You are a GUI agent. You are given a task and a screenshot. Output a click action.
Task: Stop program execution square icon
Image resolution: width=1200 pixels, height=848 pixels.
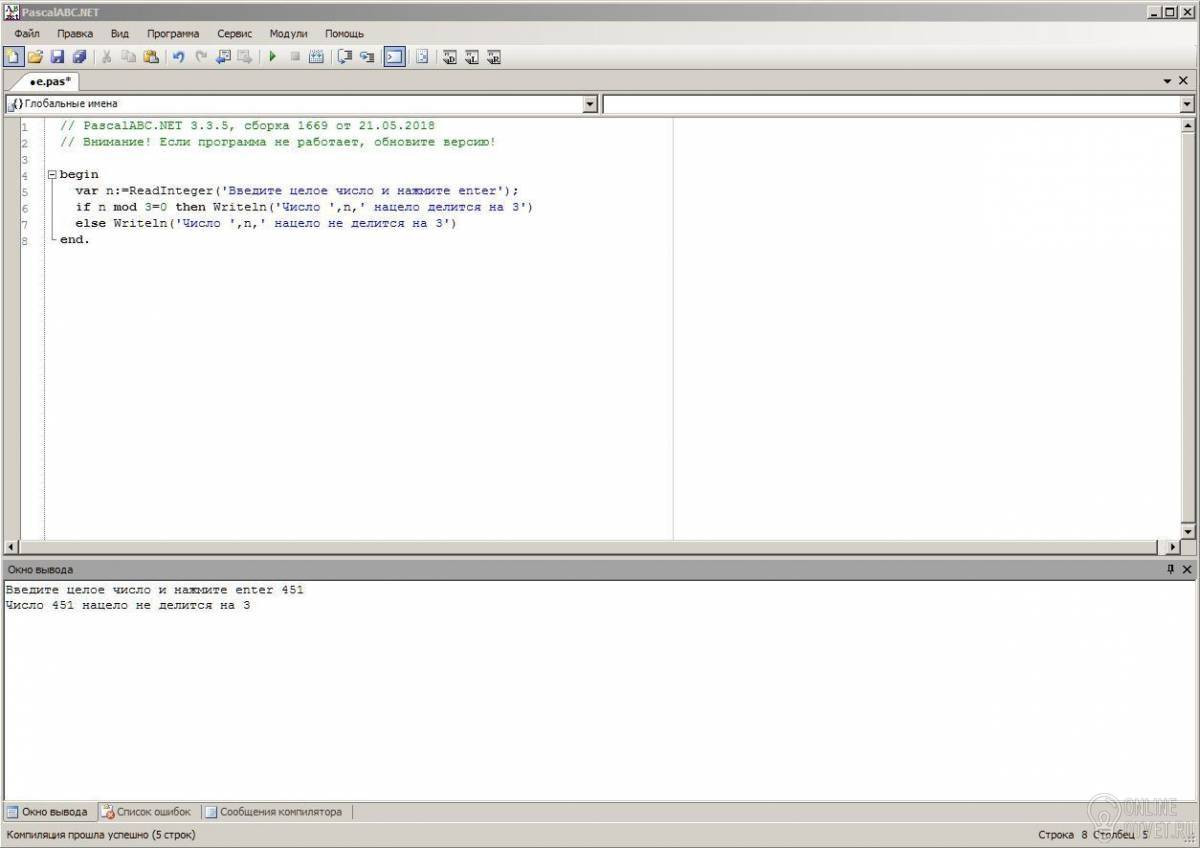295,57
